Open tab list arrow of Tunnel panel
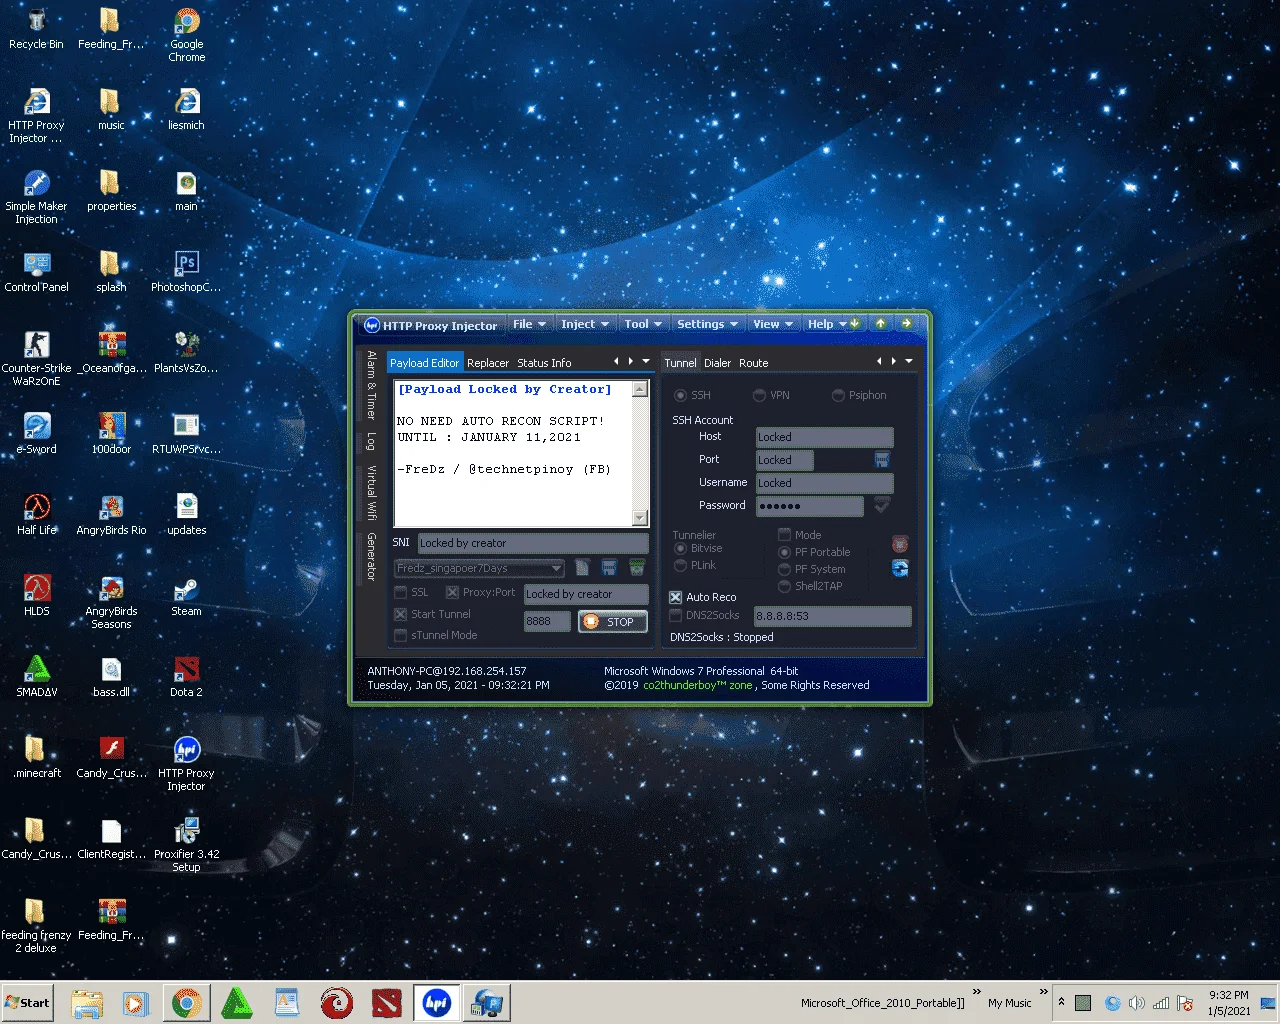 [909, 361]
